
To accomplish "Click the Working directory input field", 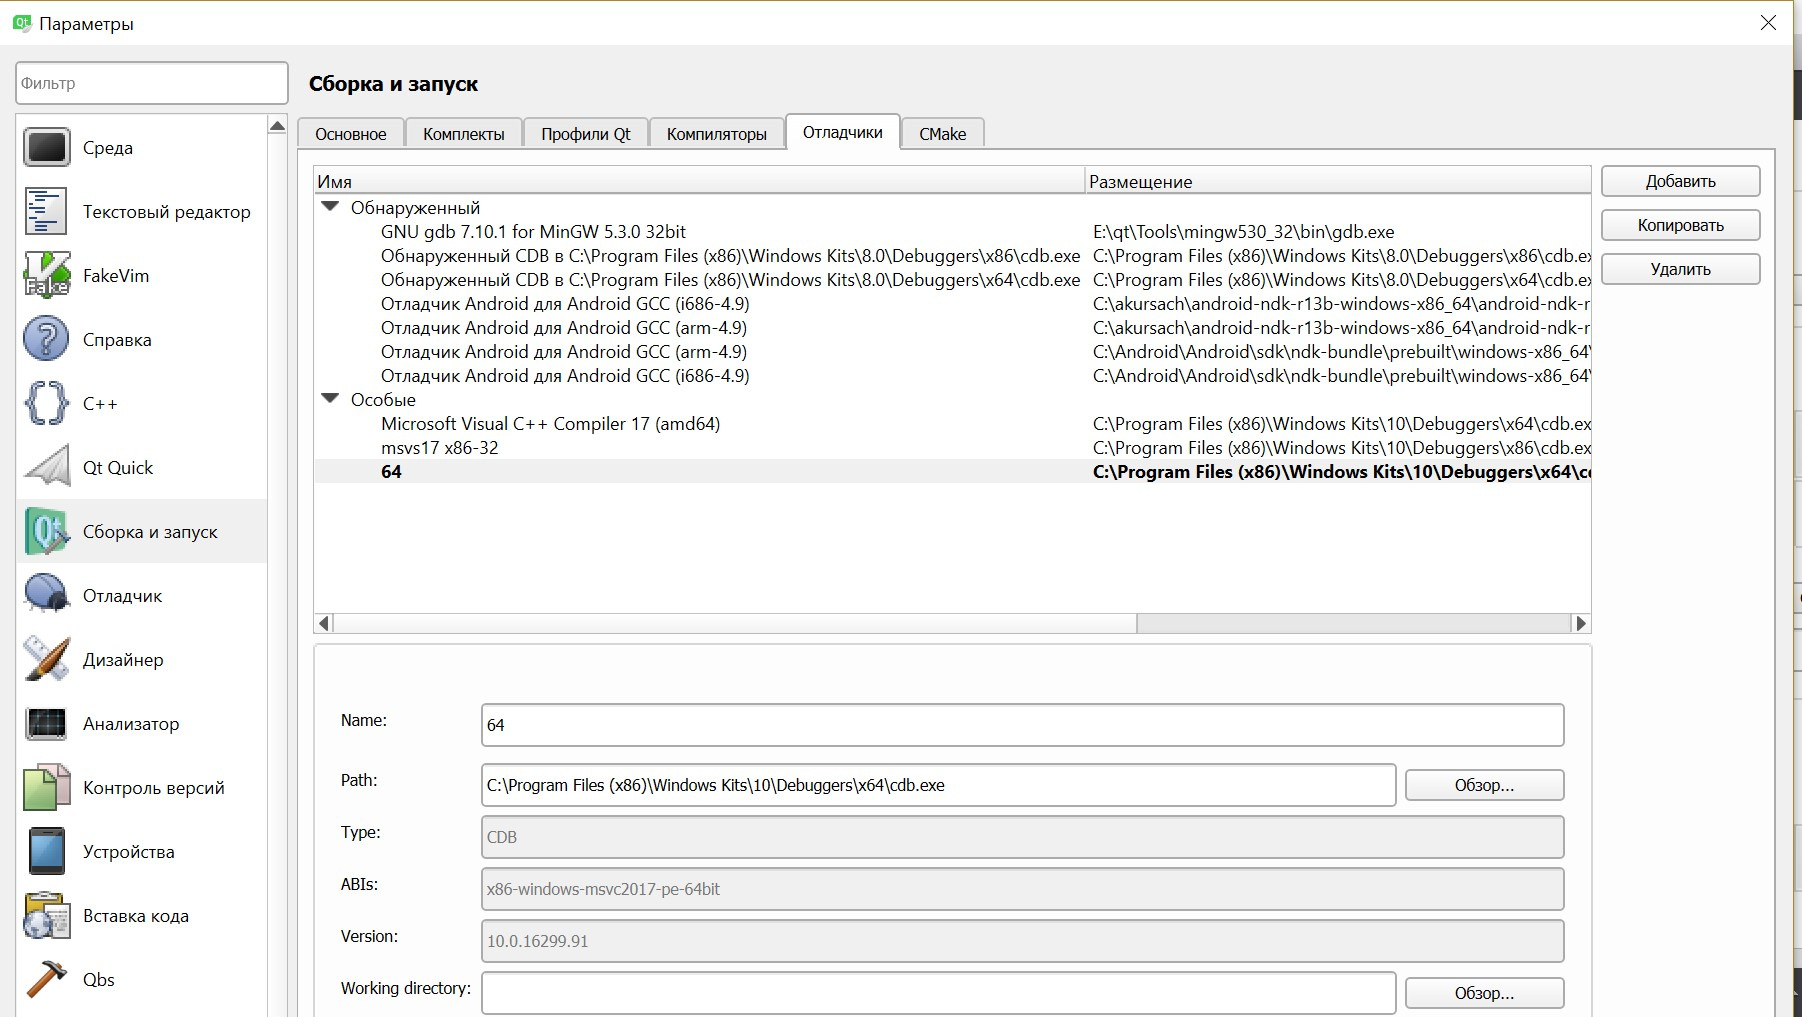I will tap(938, 993).
